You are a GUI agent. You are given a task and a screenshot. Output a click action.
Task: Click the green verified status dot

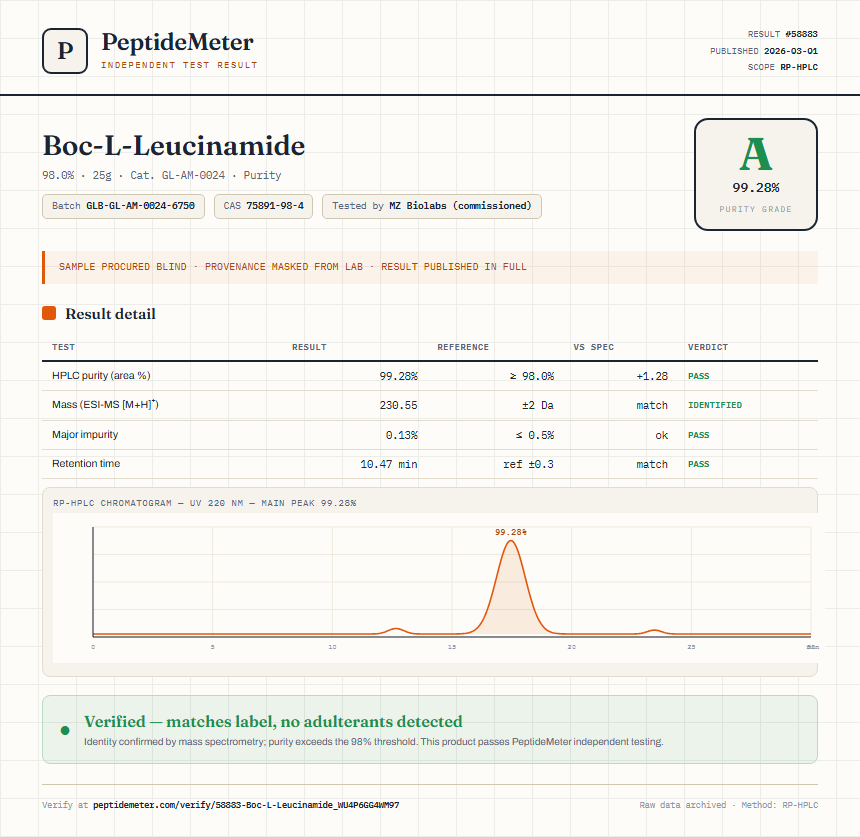pos(65,730)
